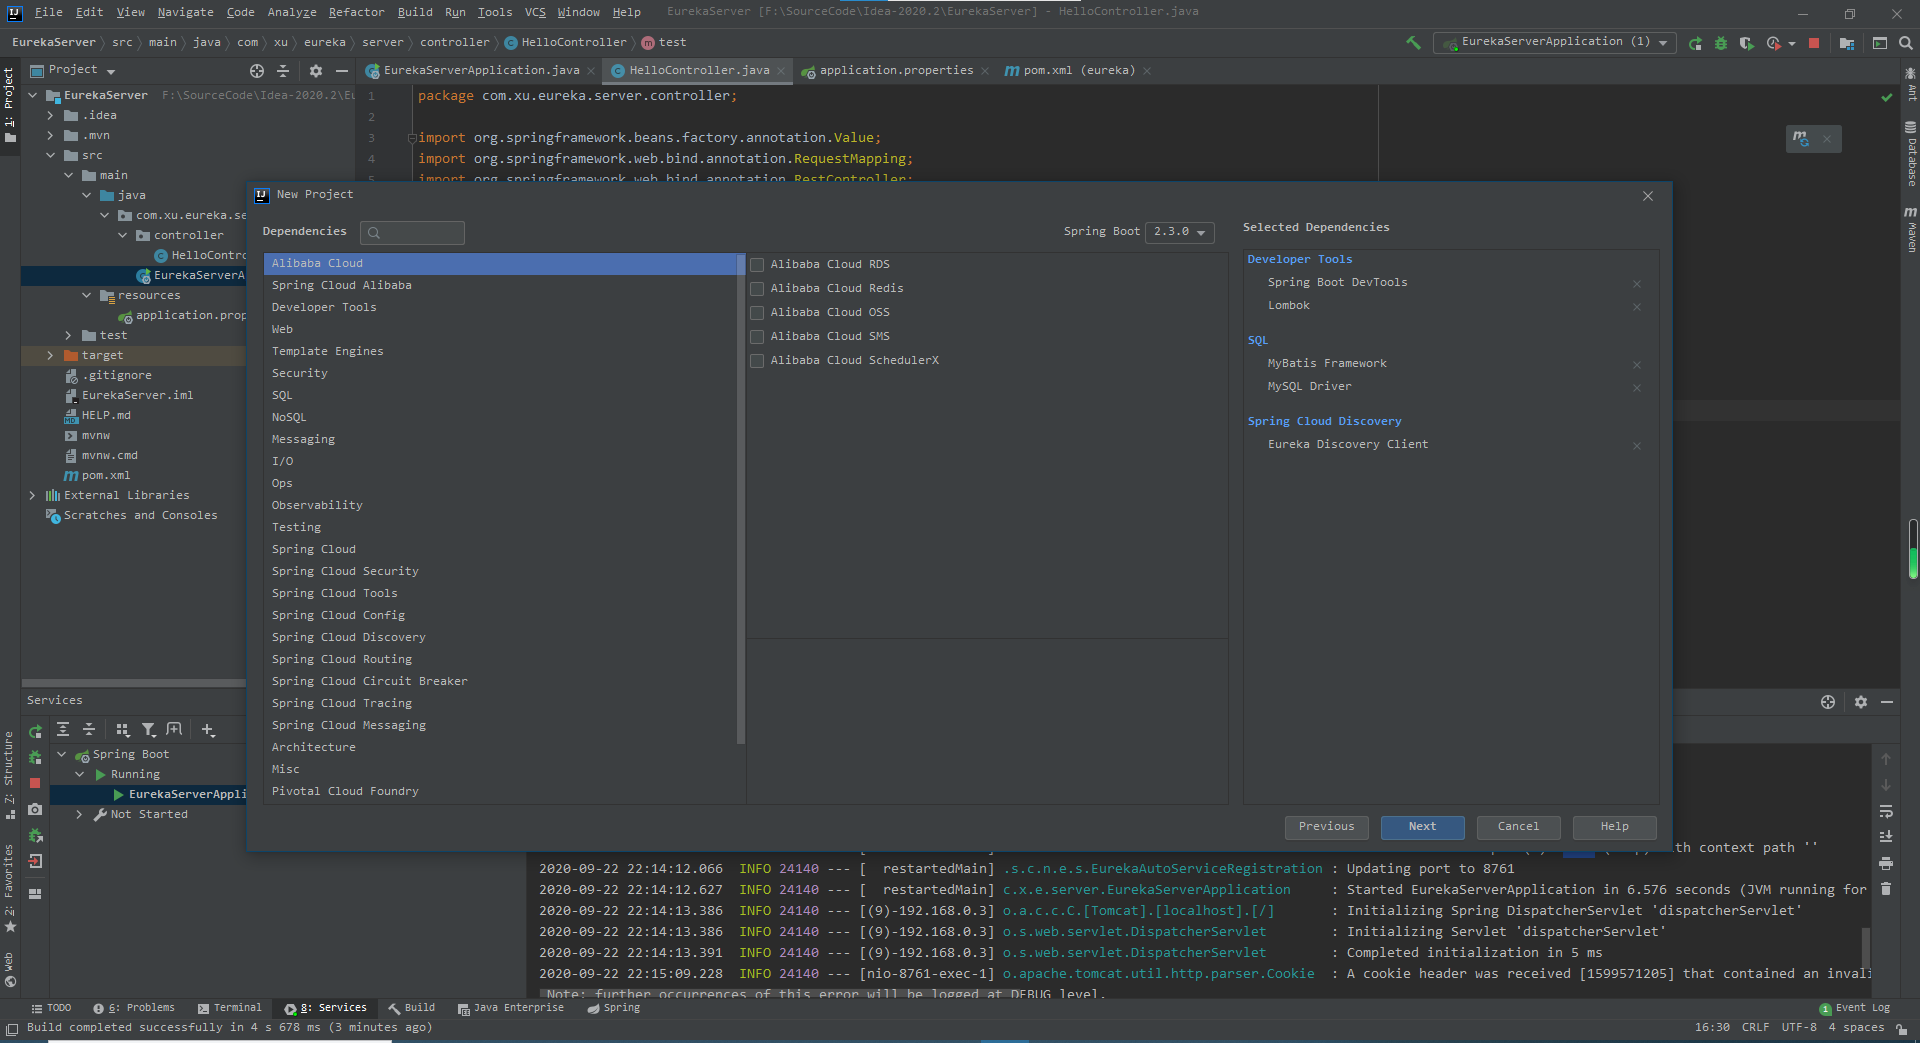Check Alibaba Cloud Redis dependency
The width and height of the screenshot is (1920, 1043).
tap(757, 289)
